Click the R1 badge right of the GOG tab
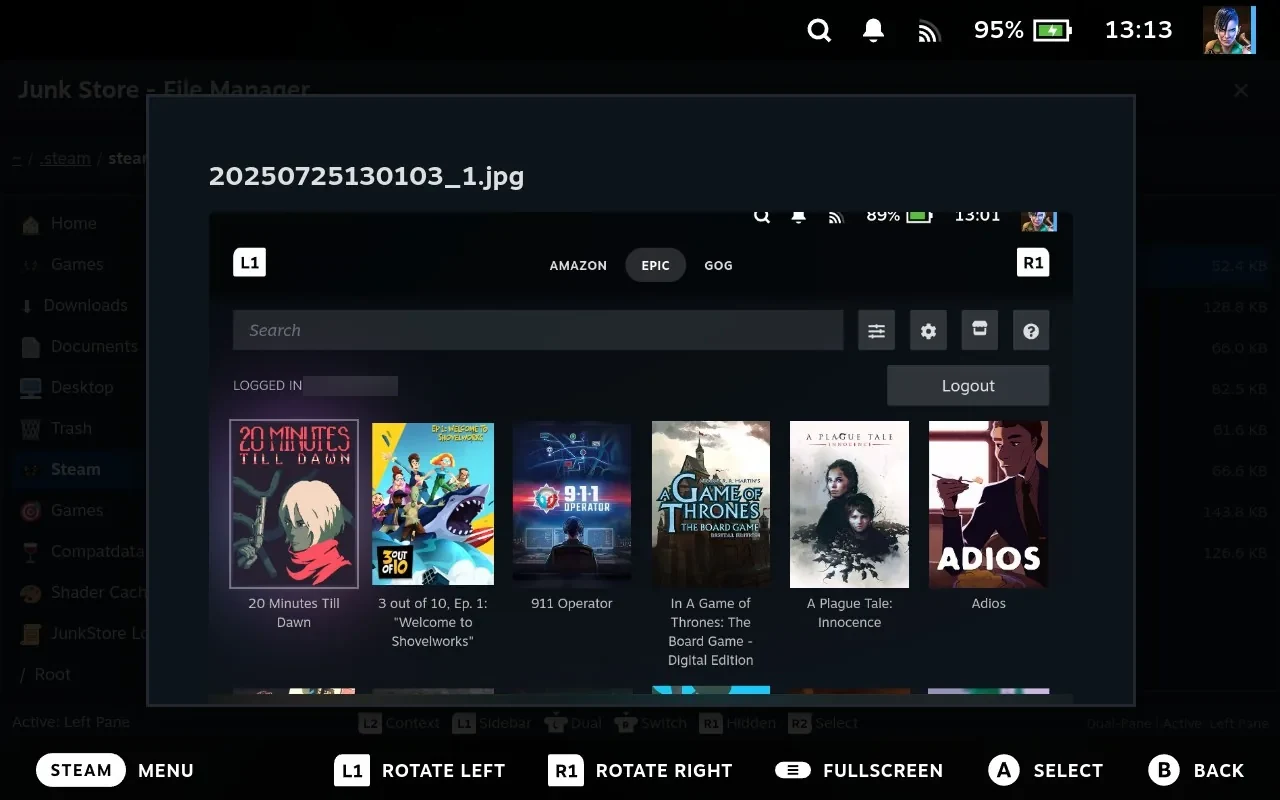This screenshot has width=1280, height=800. coord(1033,263)
